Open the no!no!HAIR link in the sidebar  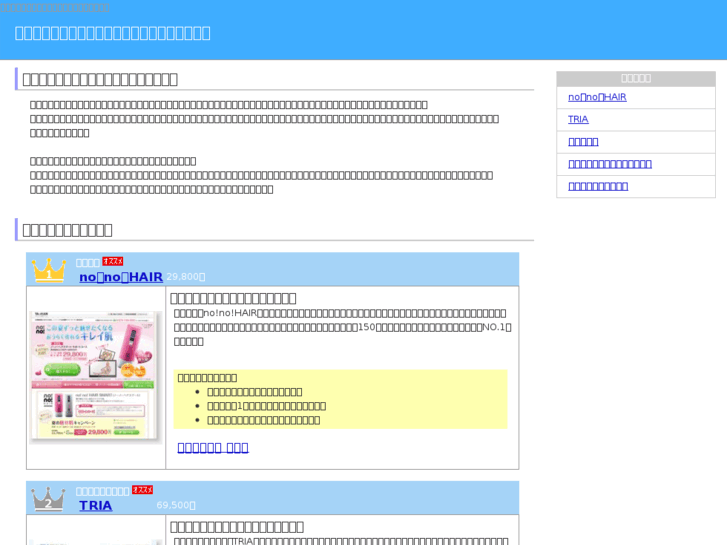(597, 97)
